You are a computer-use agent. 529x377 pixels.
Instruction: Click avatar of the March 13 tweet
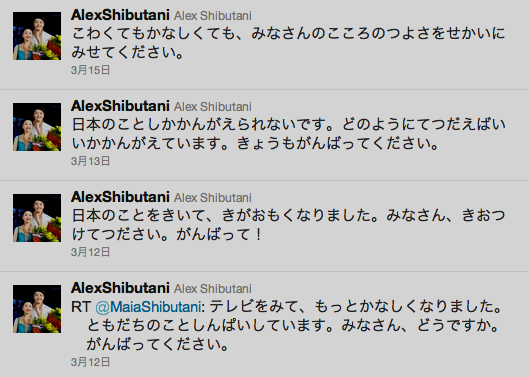coord(37,127)
